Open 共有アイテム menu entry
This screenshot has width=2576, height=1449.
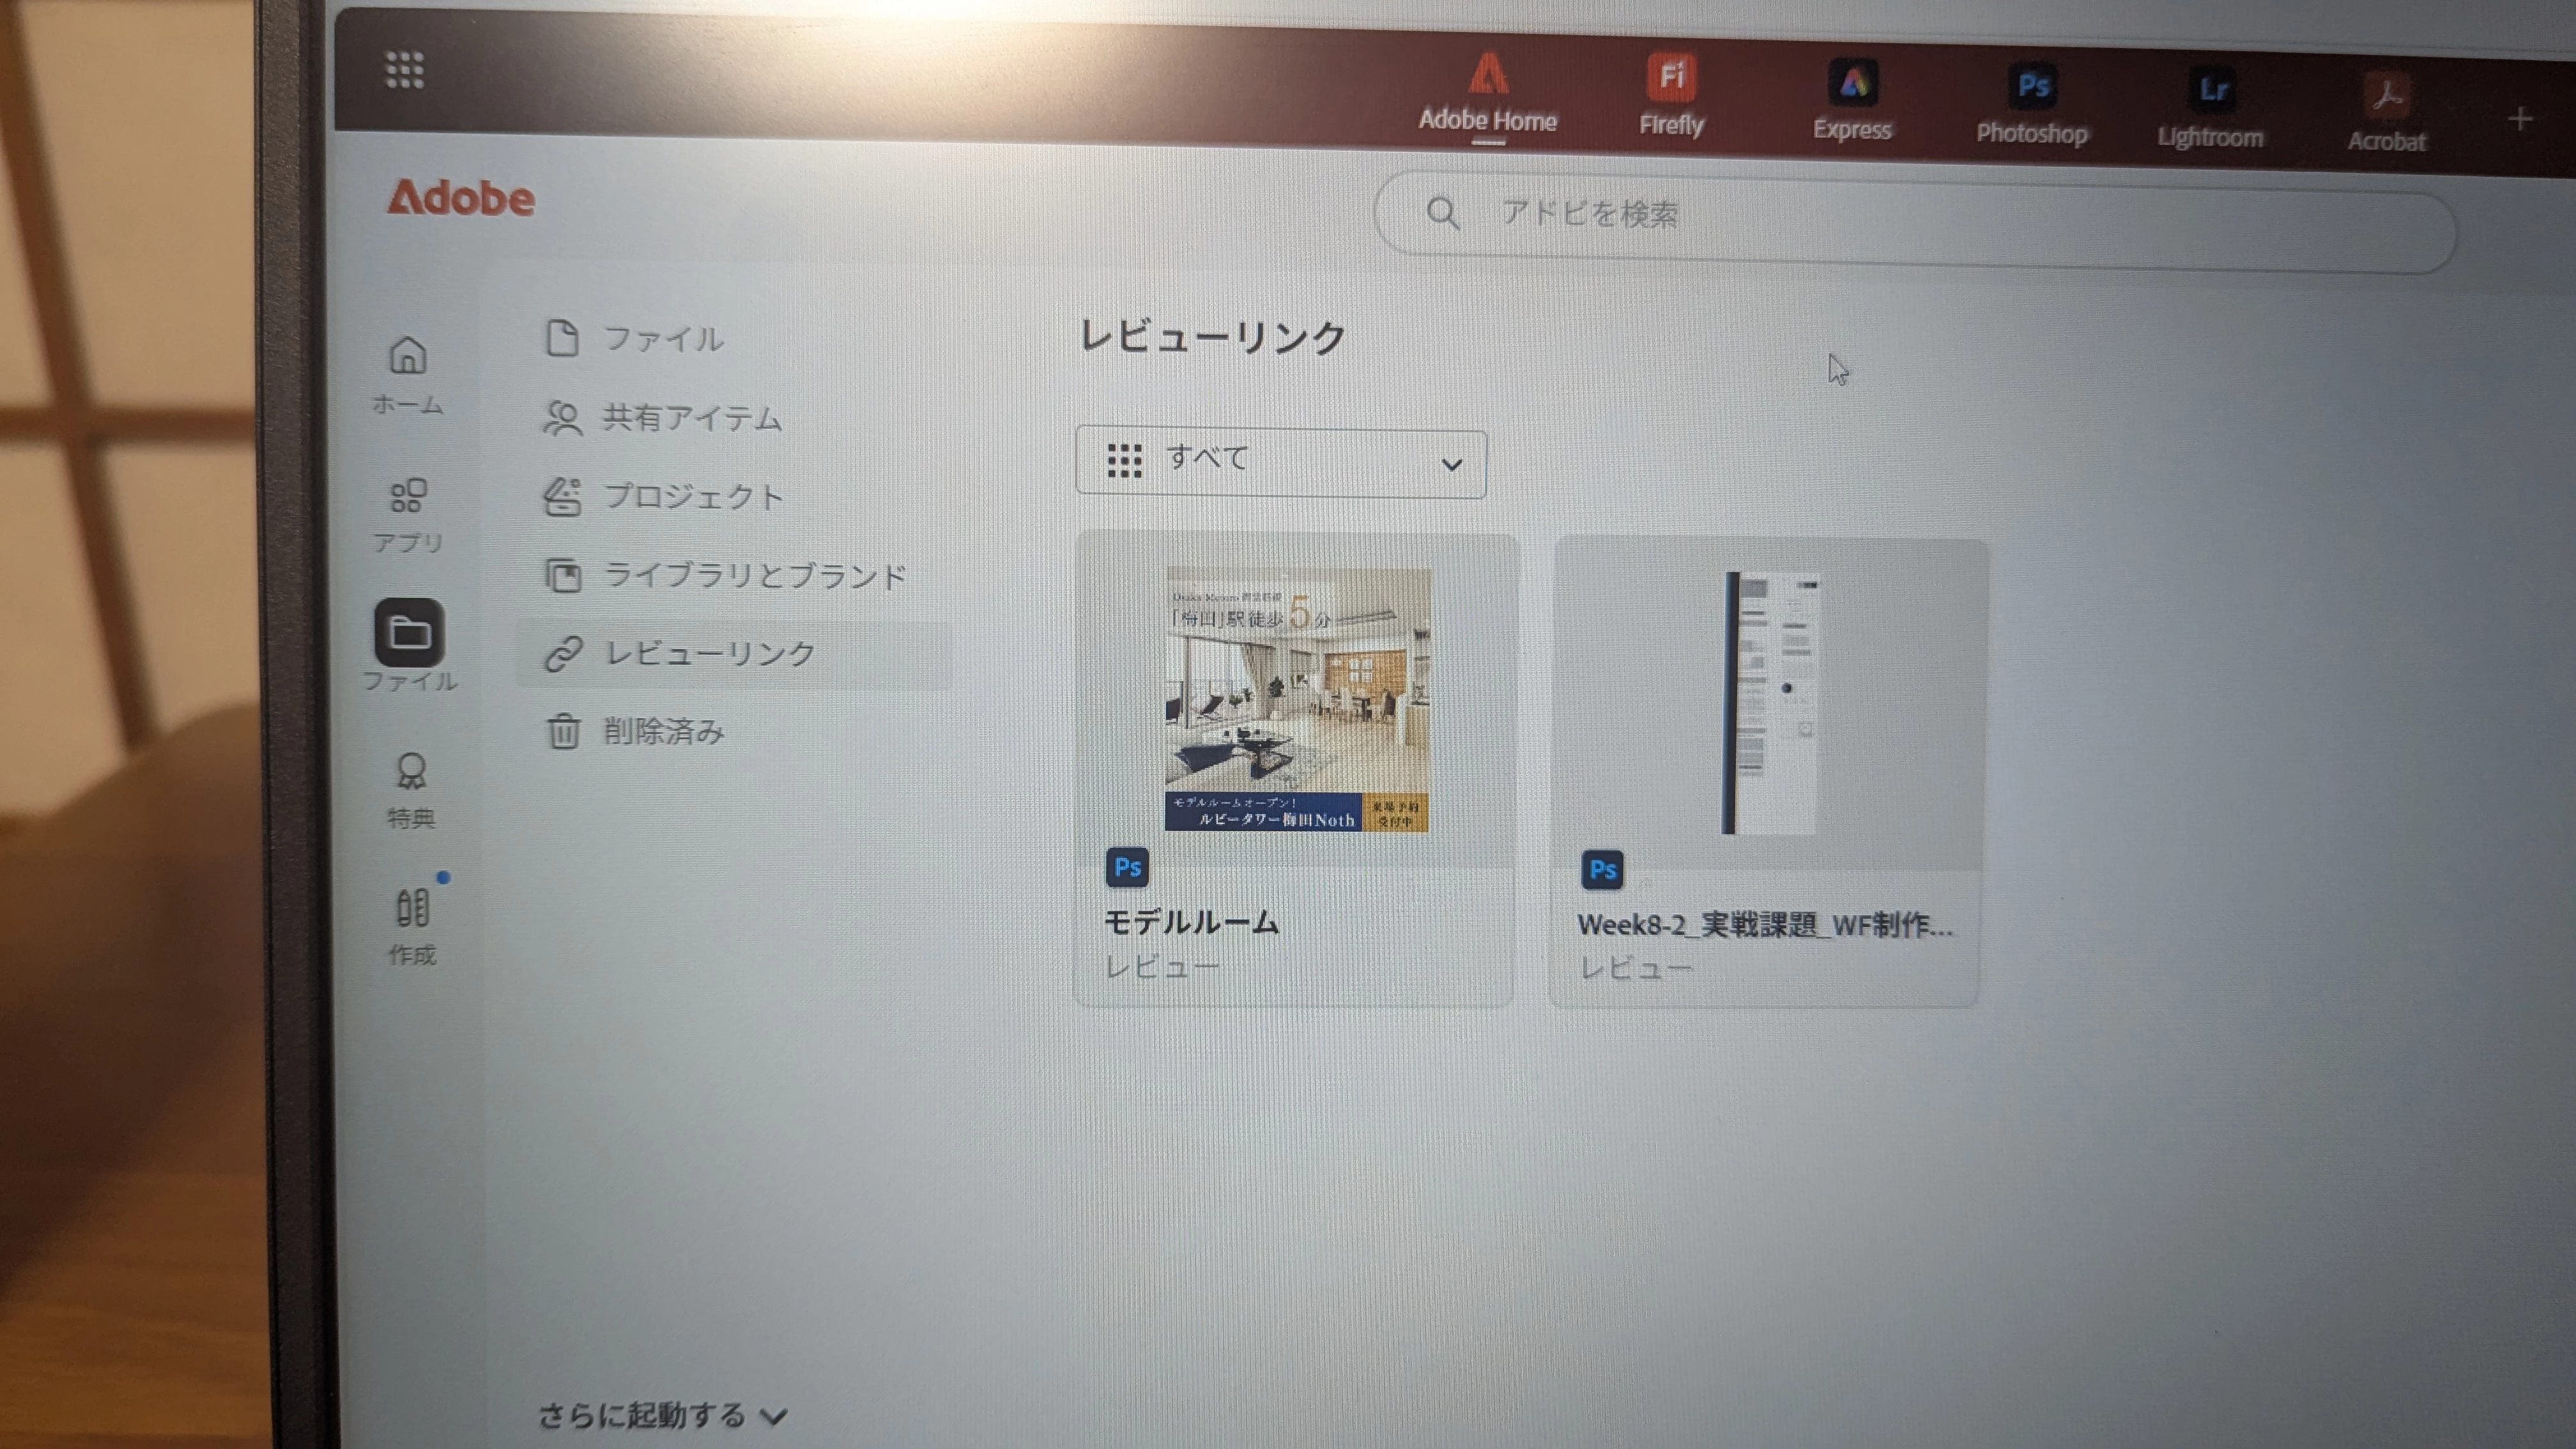coord(690,418)
